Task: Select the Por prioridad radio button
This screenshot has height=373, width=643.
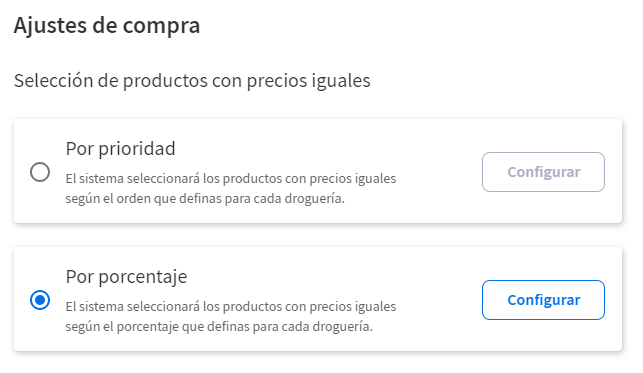Action: click(40, 172)
